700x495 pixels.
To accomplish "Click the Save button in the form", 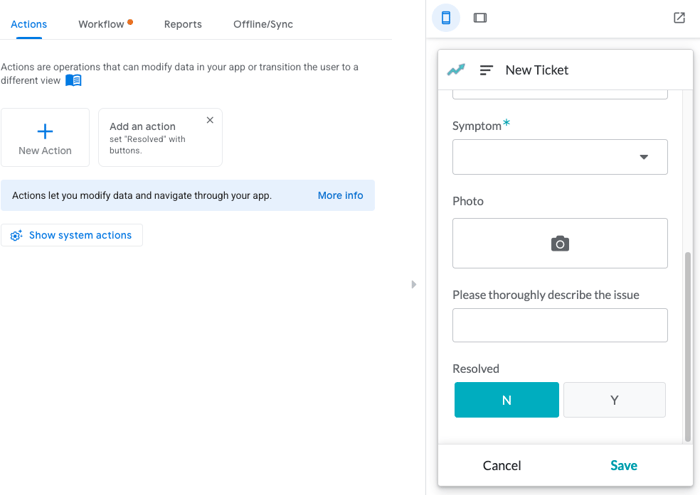I will coord(624,466).
